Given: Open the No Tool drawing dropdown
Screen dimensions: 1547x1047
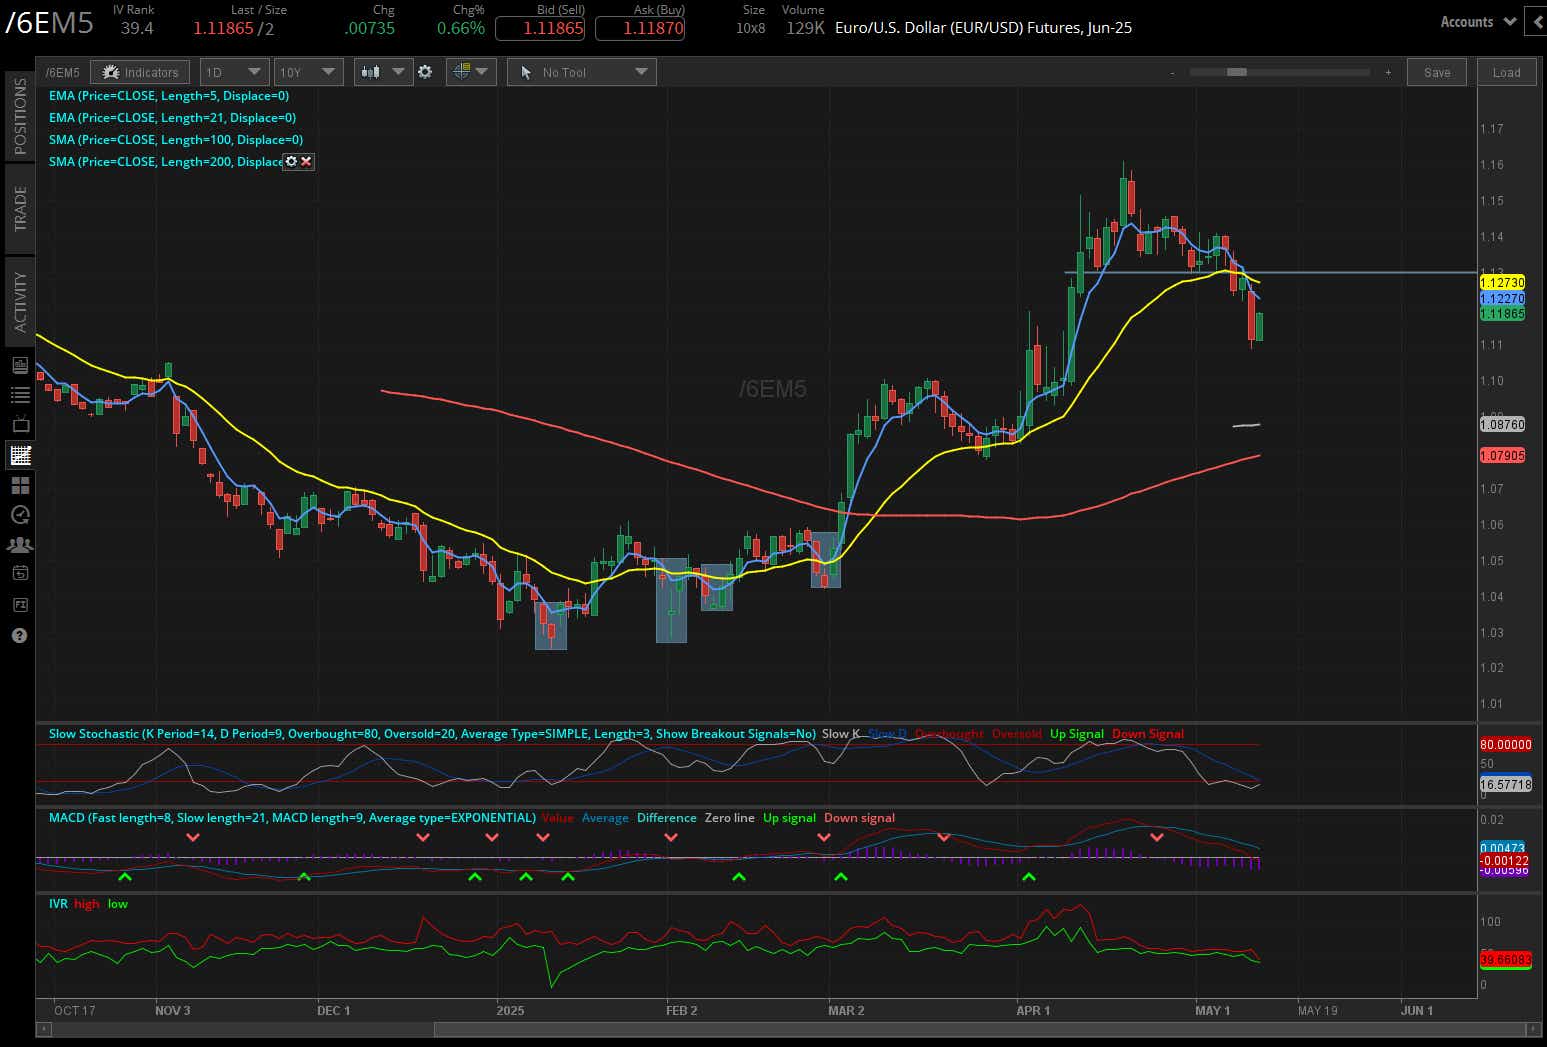Looking at the screenshot, I should (x=581, y=71).
